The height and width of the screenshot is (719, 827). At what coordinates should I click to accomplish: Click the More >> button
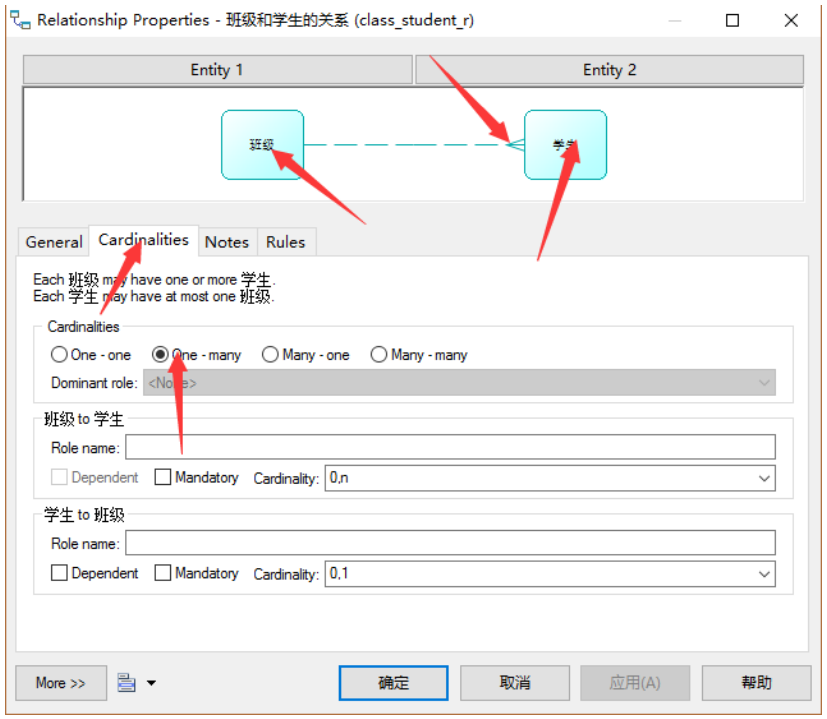(x=61, y=683)
